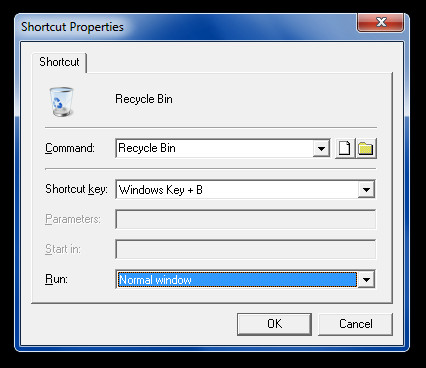Click the disabled Start in field
This screenshot has height=368, width=426.
pos(246,249)
